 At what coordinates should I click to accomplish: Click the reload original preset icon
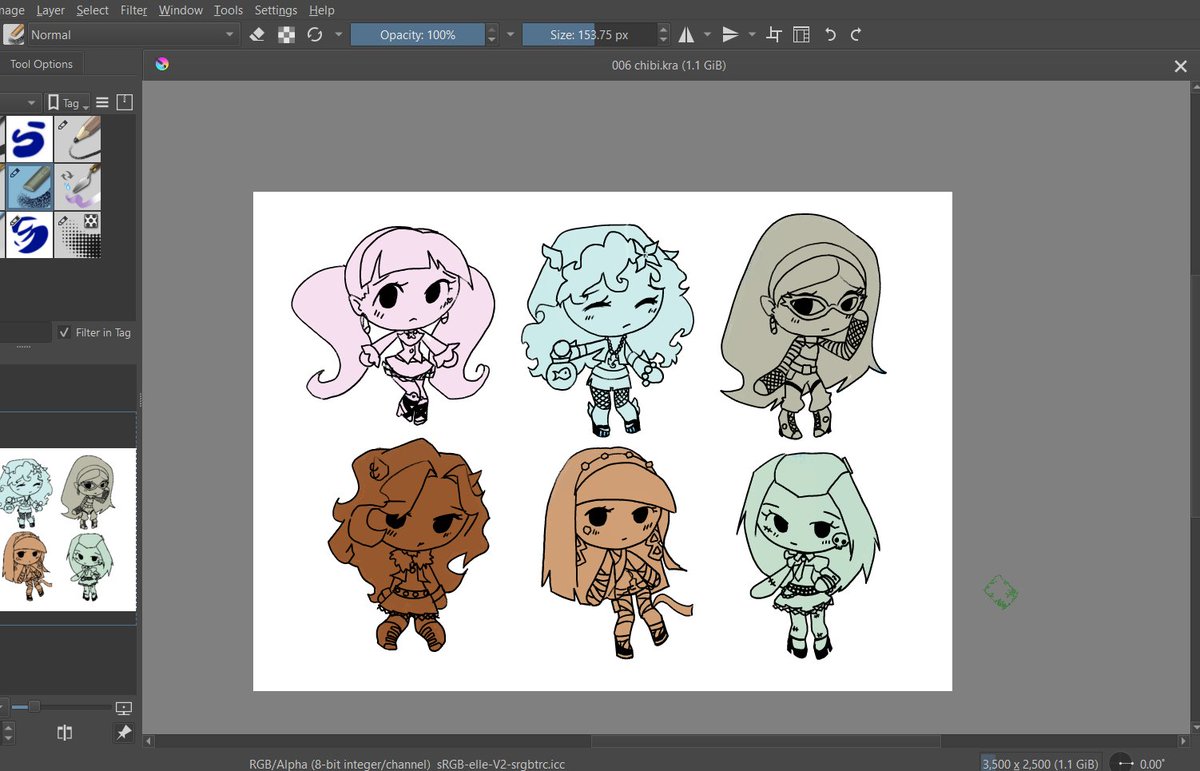coord(315,34)
